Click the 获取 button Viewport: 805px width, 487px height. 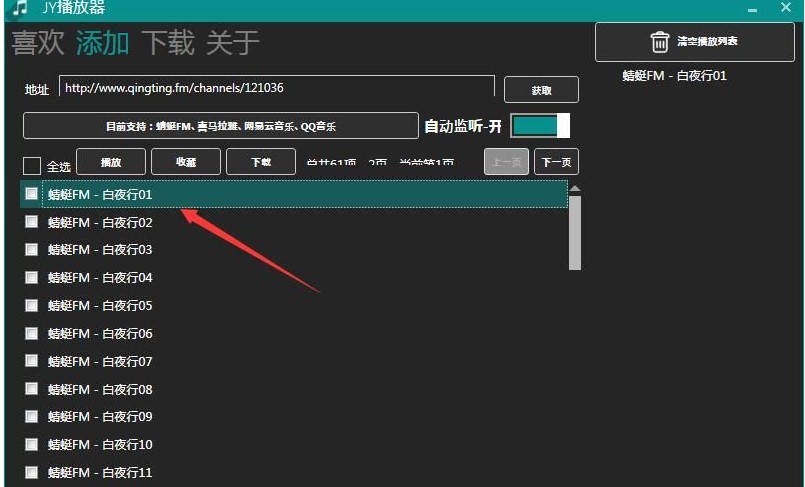tap(541, 90)
